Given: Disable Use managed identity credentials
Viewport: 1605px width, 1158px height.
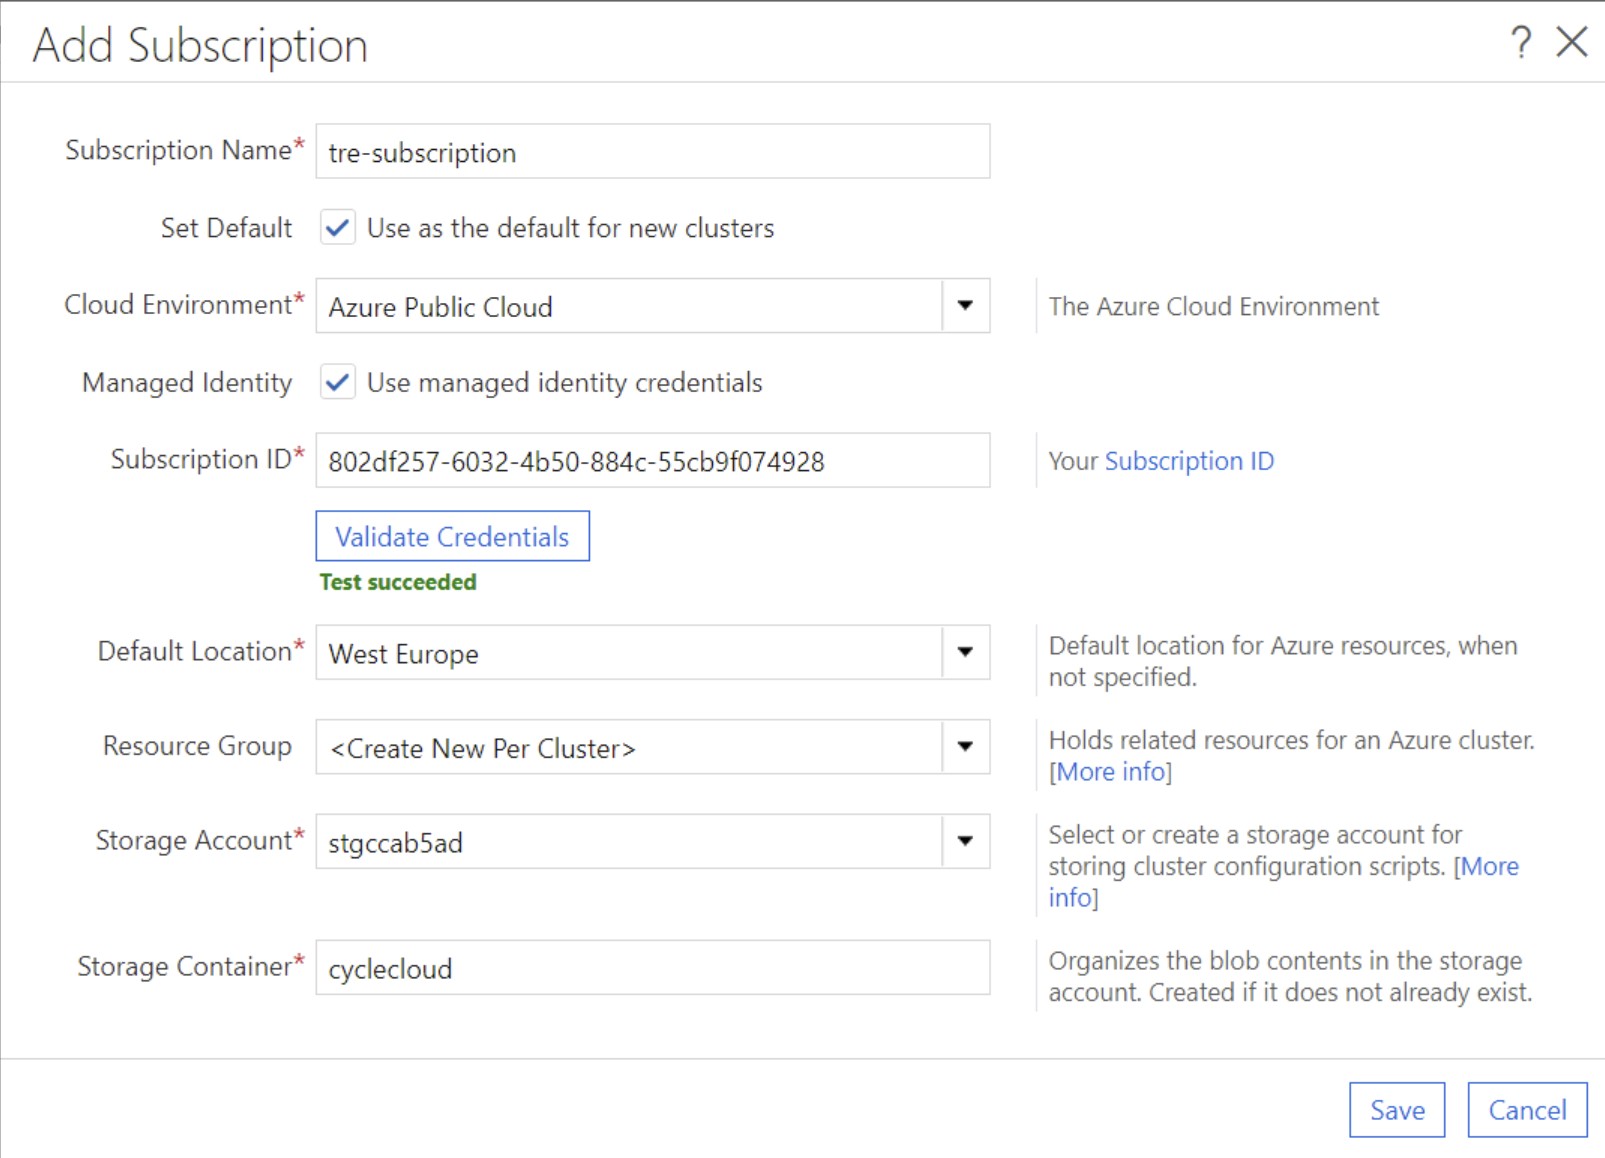Looking at the screenshot, I should pos(338,382).
